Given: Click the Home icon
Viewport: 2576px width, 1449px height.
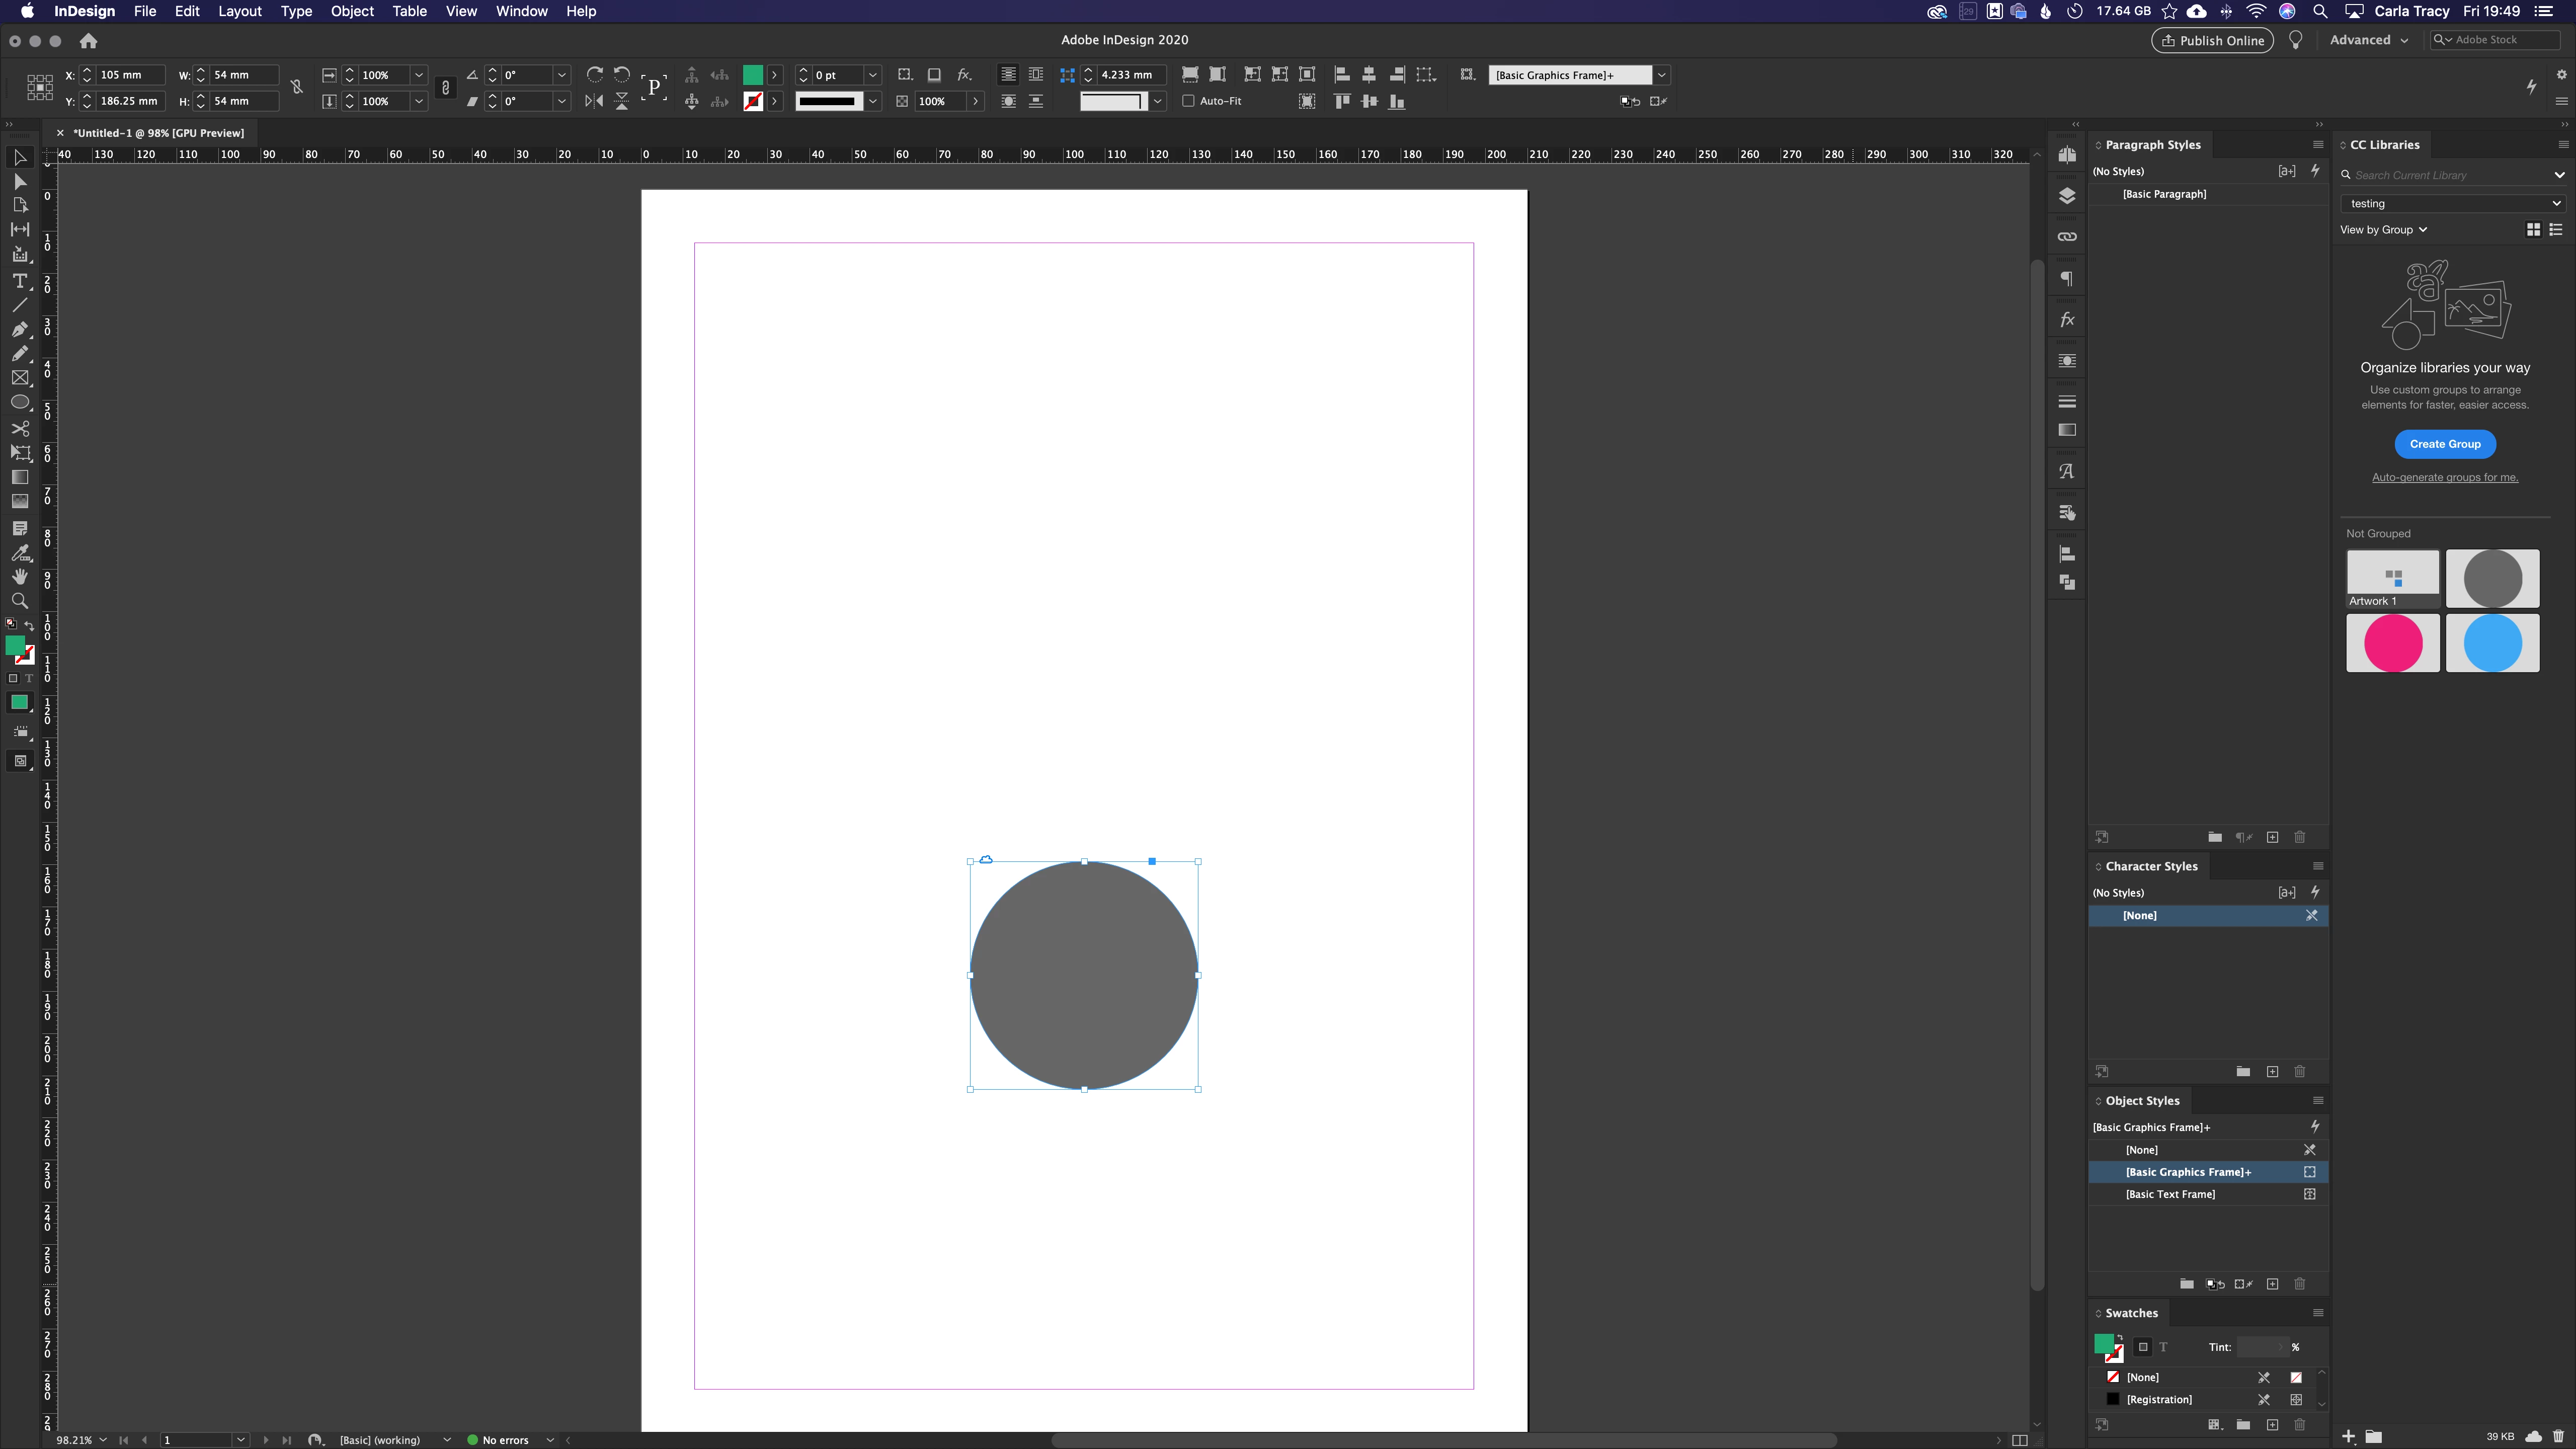Looking at the screenshot, I should 88,41.
